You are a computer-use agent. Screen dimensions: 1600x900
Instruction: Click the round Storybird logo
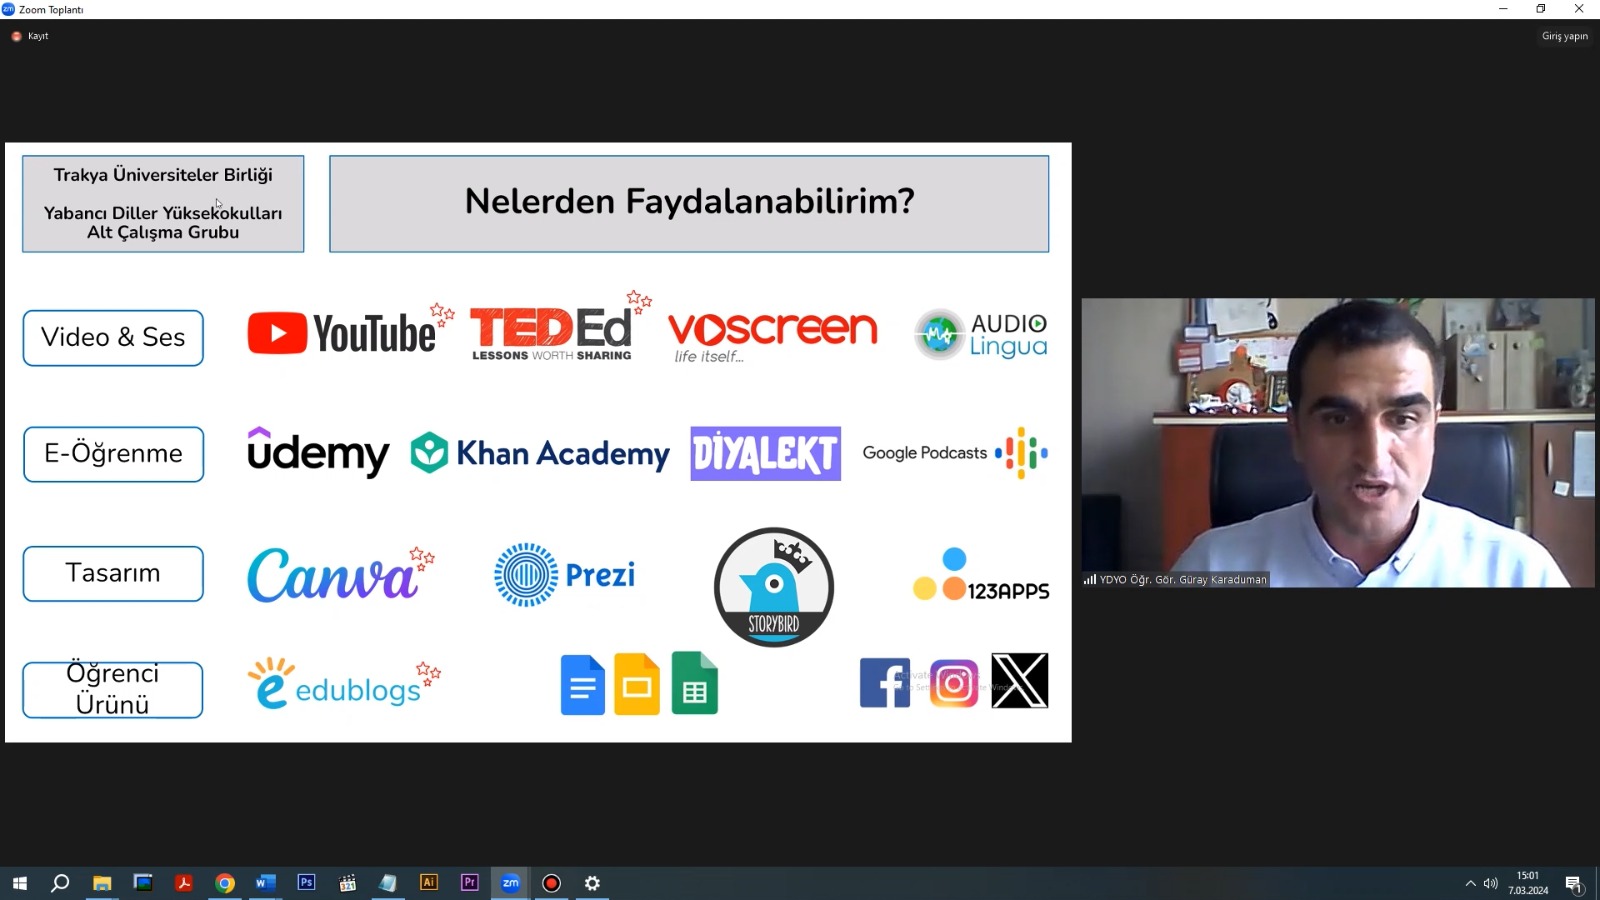(x=774, y=587)
